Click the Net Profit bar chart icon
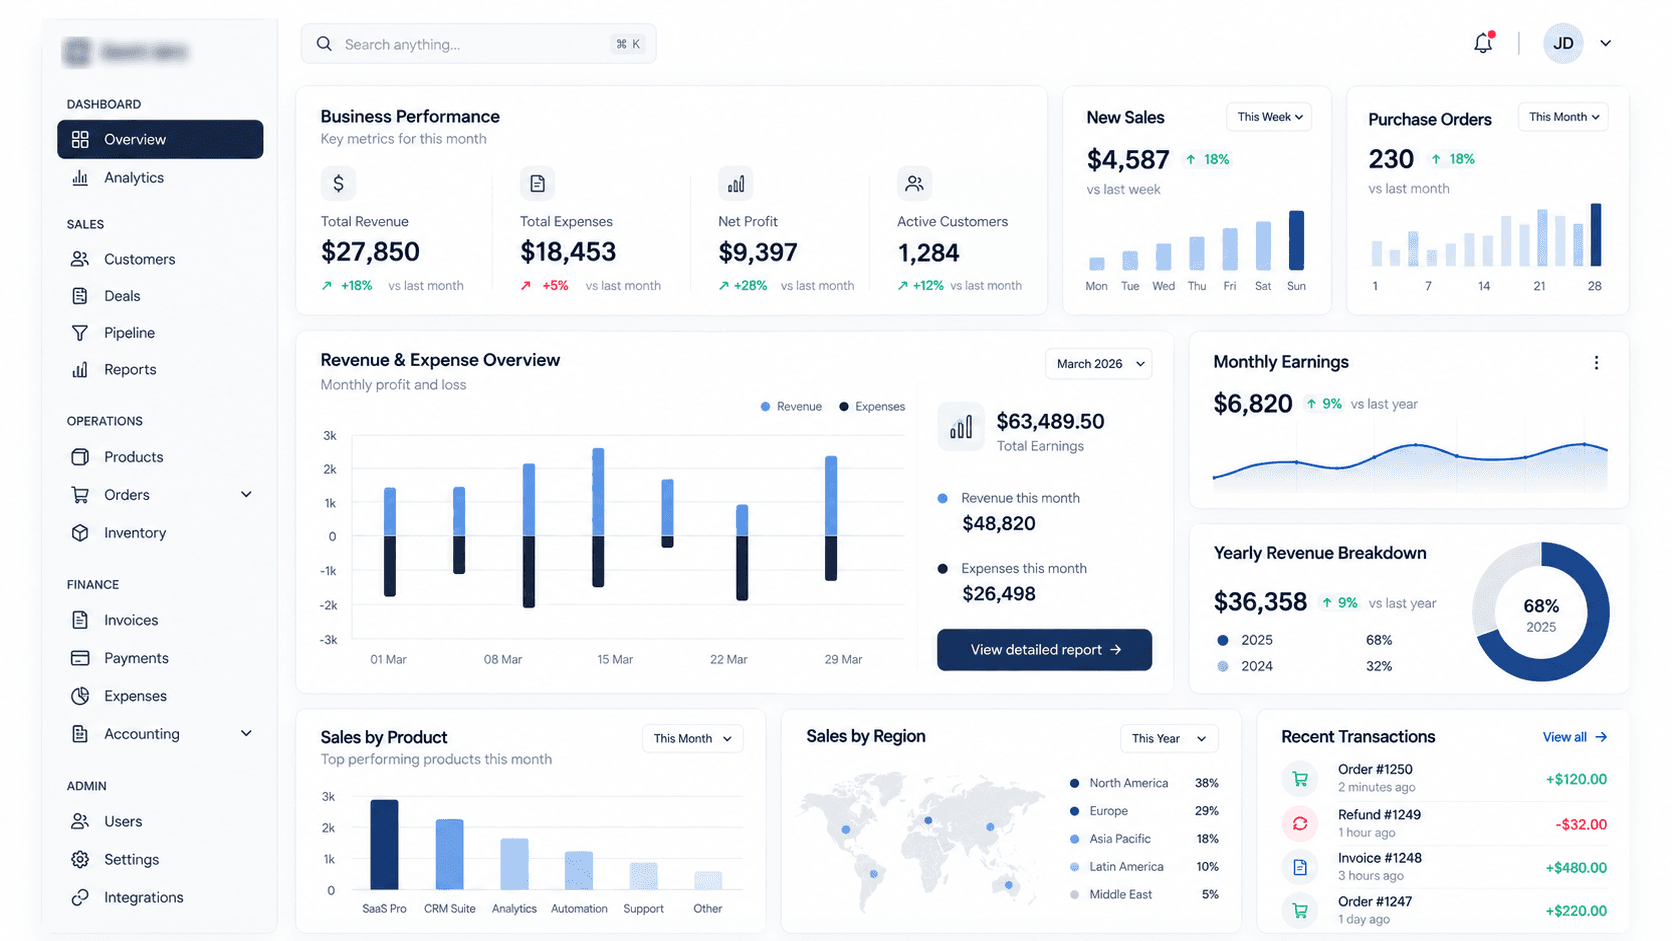1672x941 pixels. [x=736, y=183]
